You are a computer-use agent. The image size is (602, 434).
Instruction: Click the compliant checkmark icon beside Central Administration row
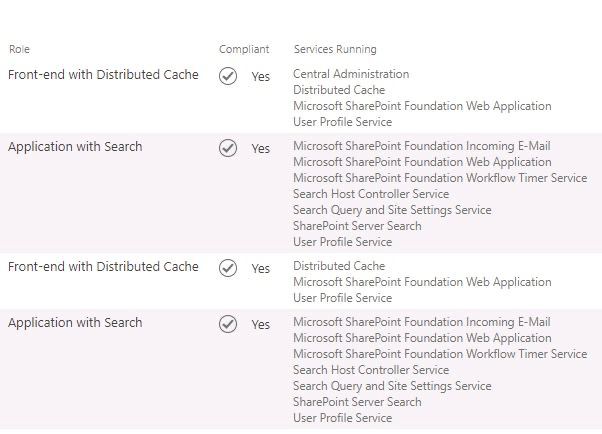pos(228,76)
